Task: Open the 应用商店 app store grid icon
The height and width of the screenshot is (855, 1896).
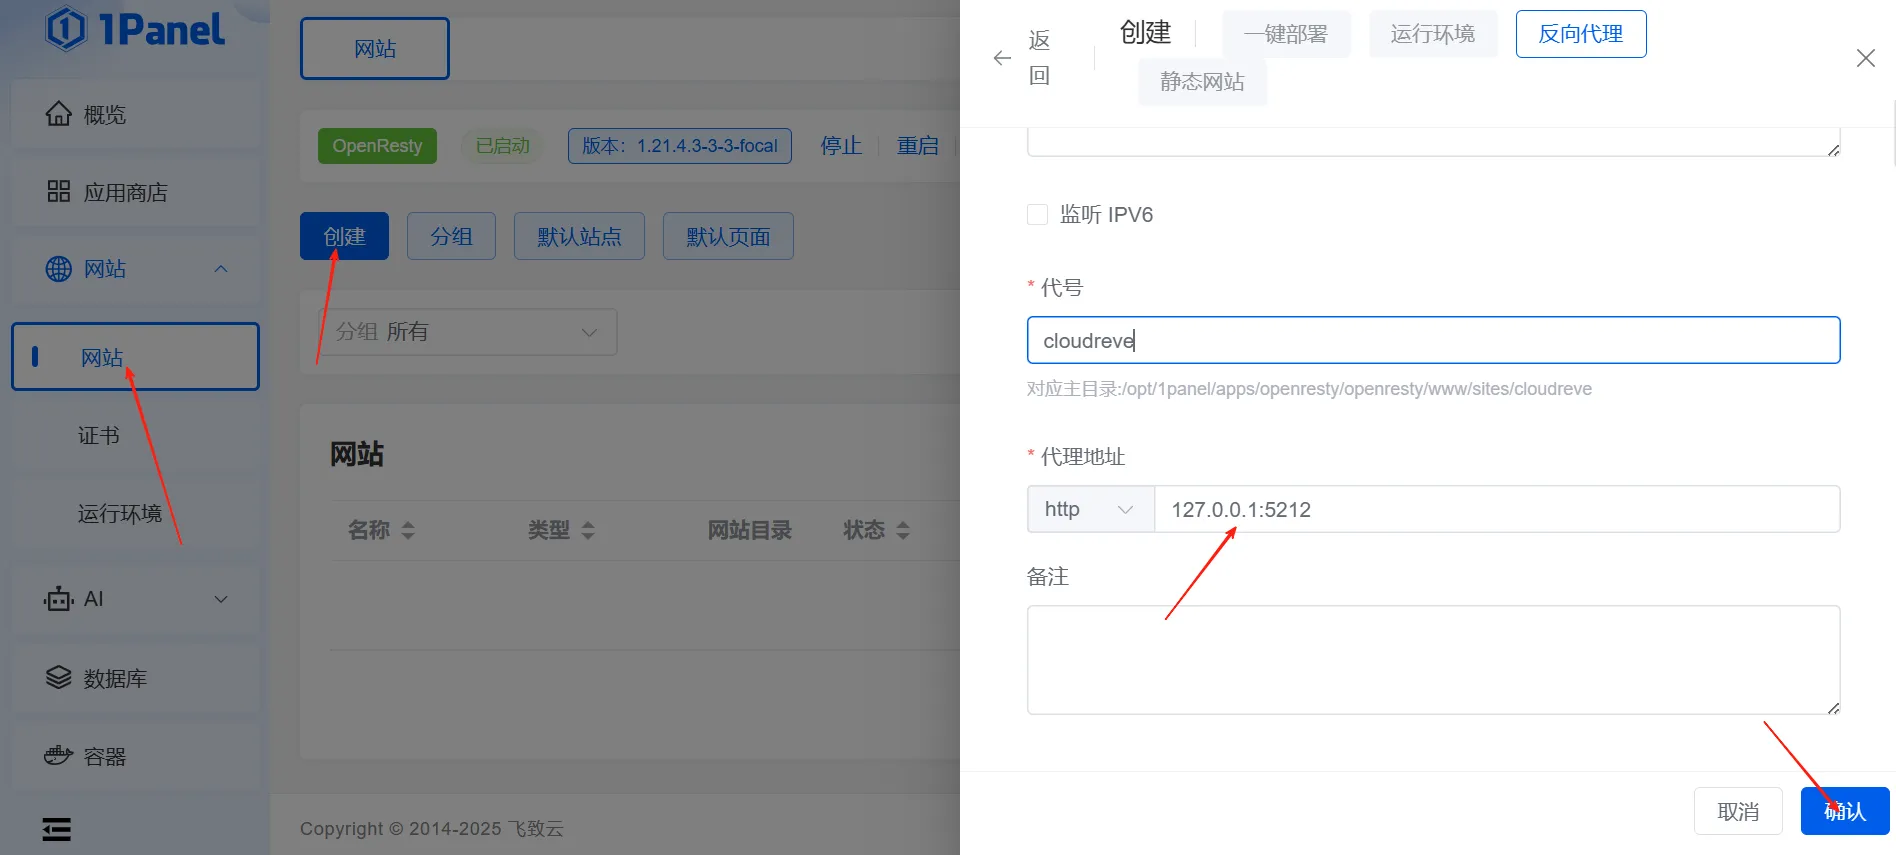Action: (x=59, y=191)
